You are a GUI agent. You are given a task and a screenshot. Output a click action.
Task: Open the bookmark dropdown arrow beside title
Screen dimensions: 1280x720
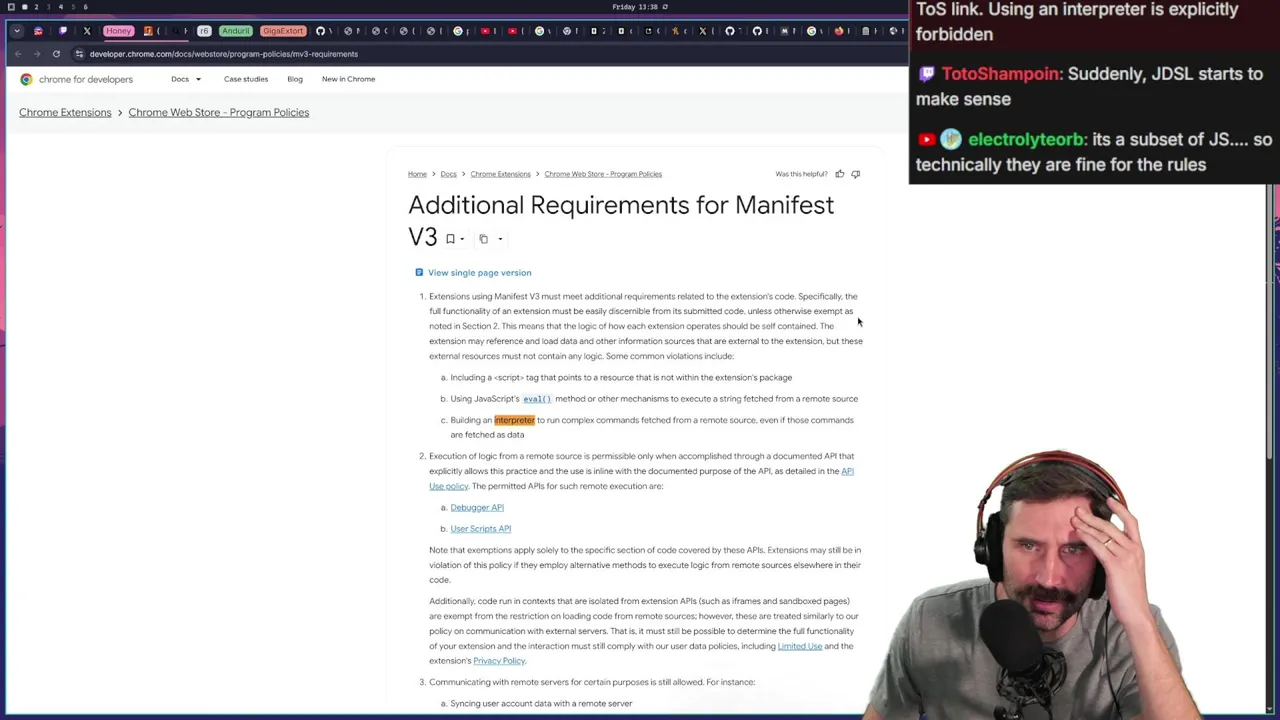462,239
